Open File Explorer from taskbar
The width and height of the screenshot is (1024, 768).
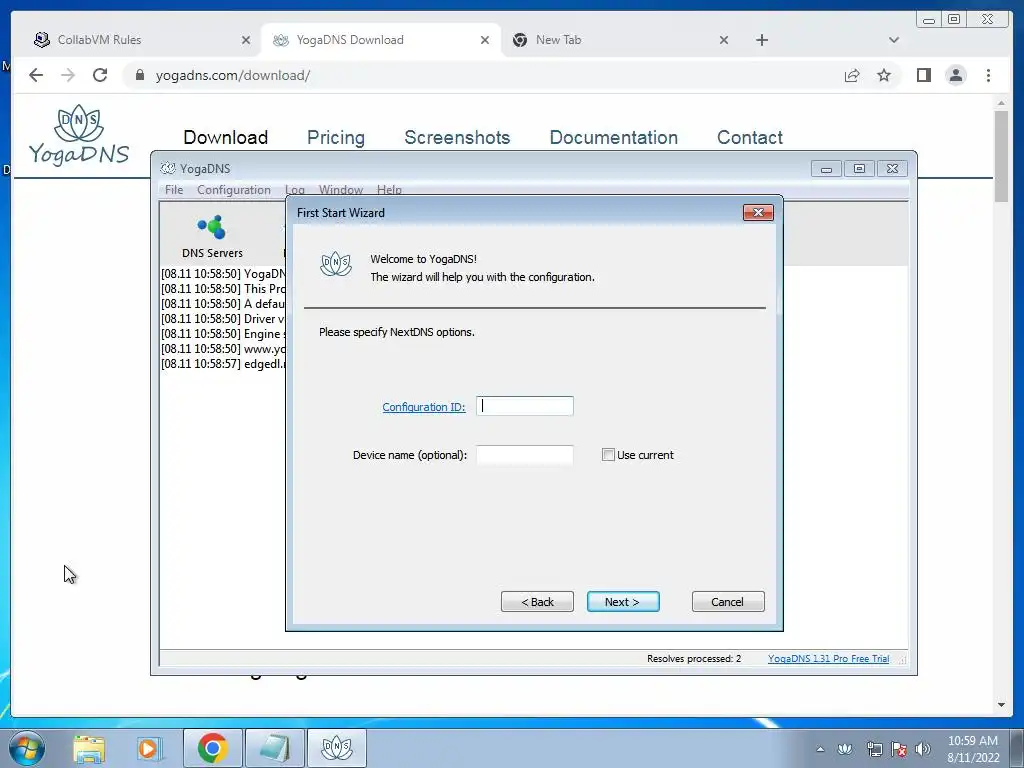(89, 748)
